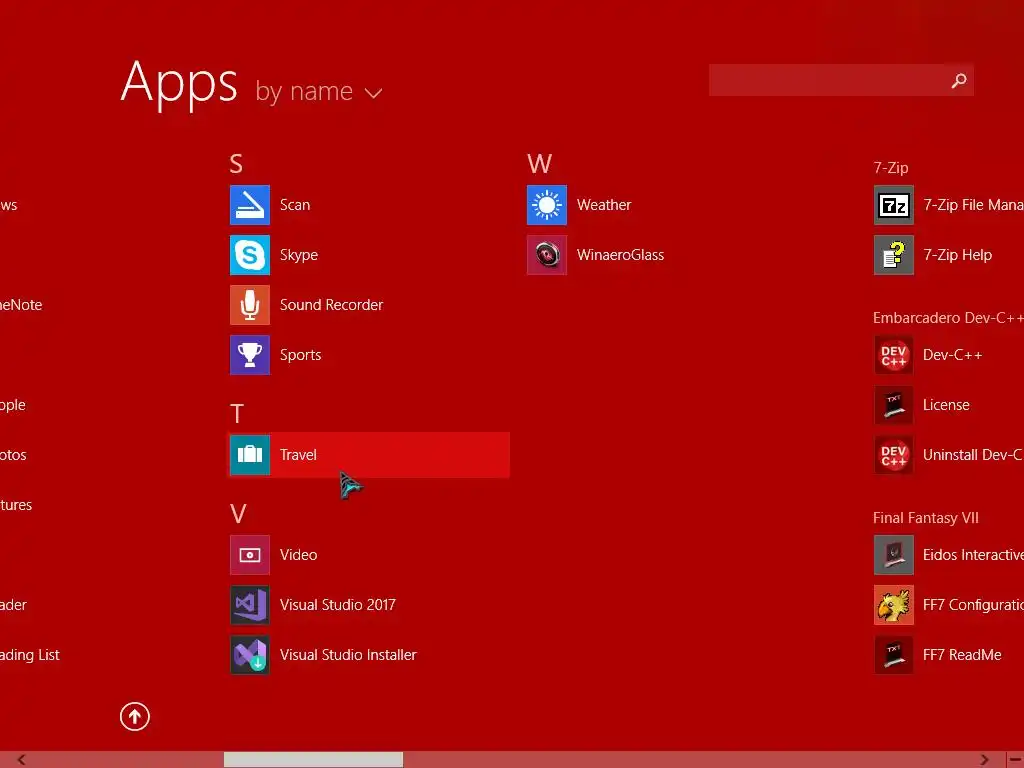
Task: Open the Sports trophy icon
Action: 249,355
